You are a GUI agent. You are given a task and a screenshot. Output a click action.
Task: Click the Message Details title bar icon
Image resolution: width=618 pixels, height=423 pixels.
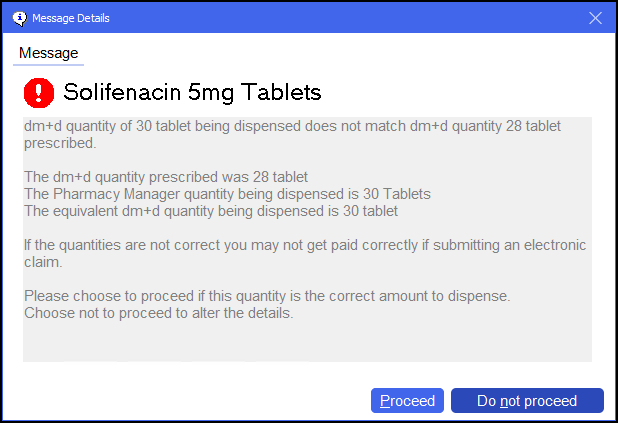click(x=19, y=18)
